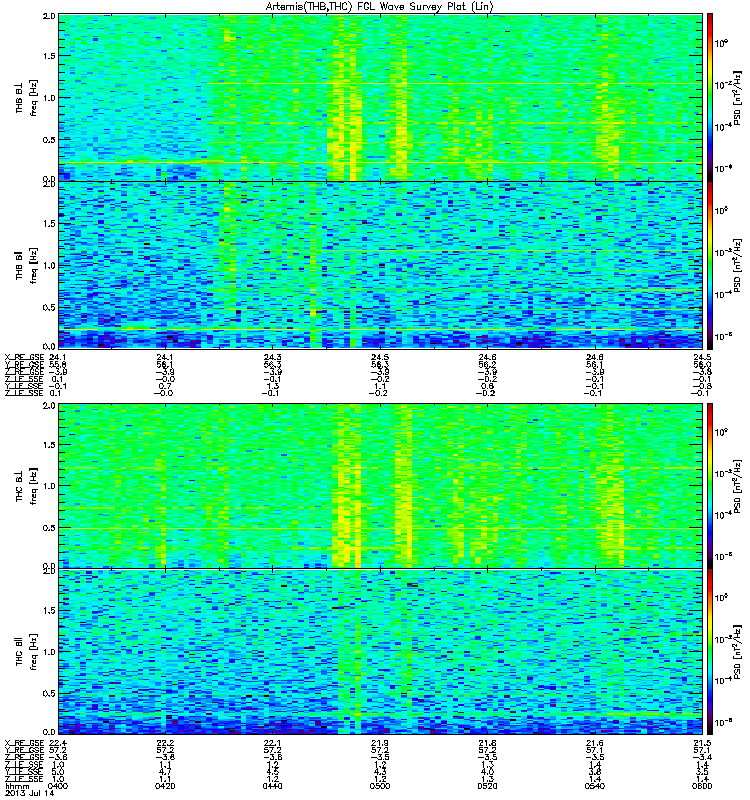The height and width of the screenshot is (800, 750).
Task: Click the "0500" time tick label
Action: click(x=380, y=786)
